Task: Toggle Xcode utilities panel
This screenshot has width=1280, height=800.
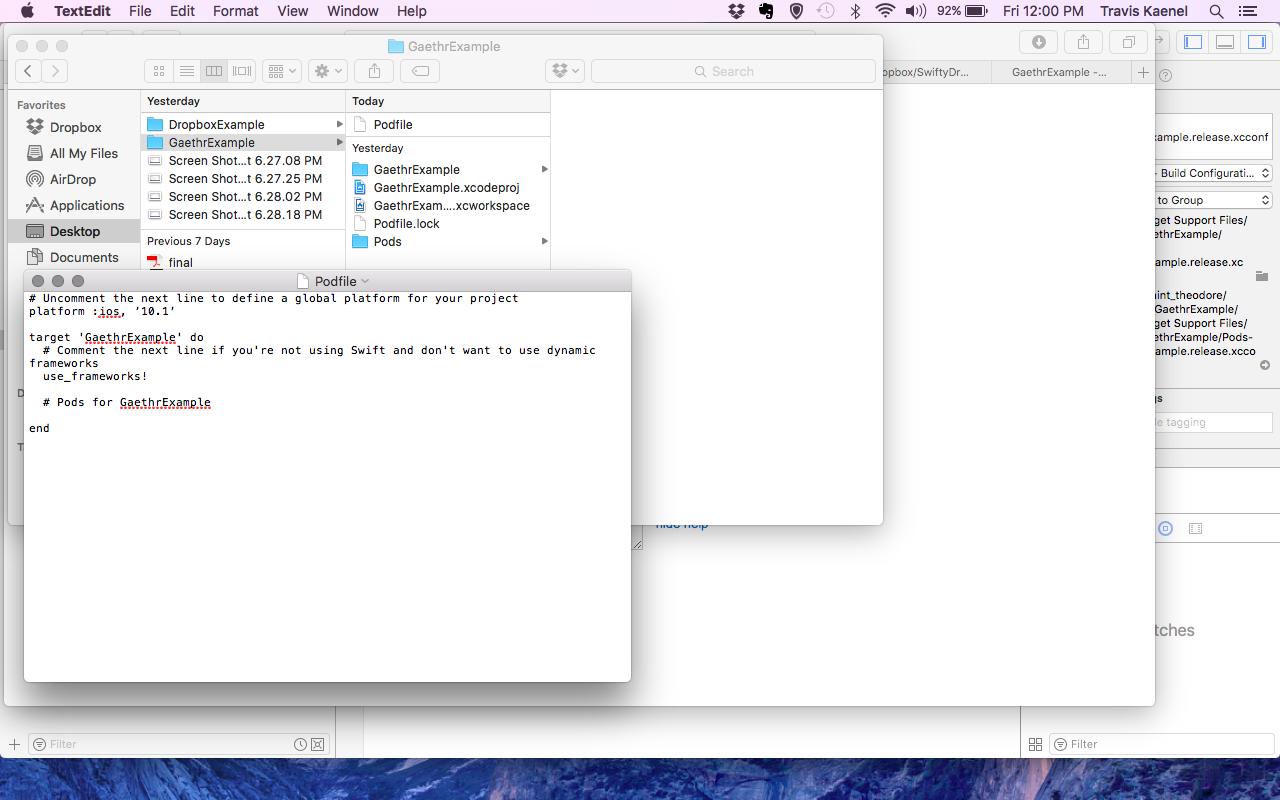Action: pyautogui.click(x=1256, y=42)
